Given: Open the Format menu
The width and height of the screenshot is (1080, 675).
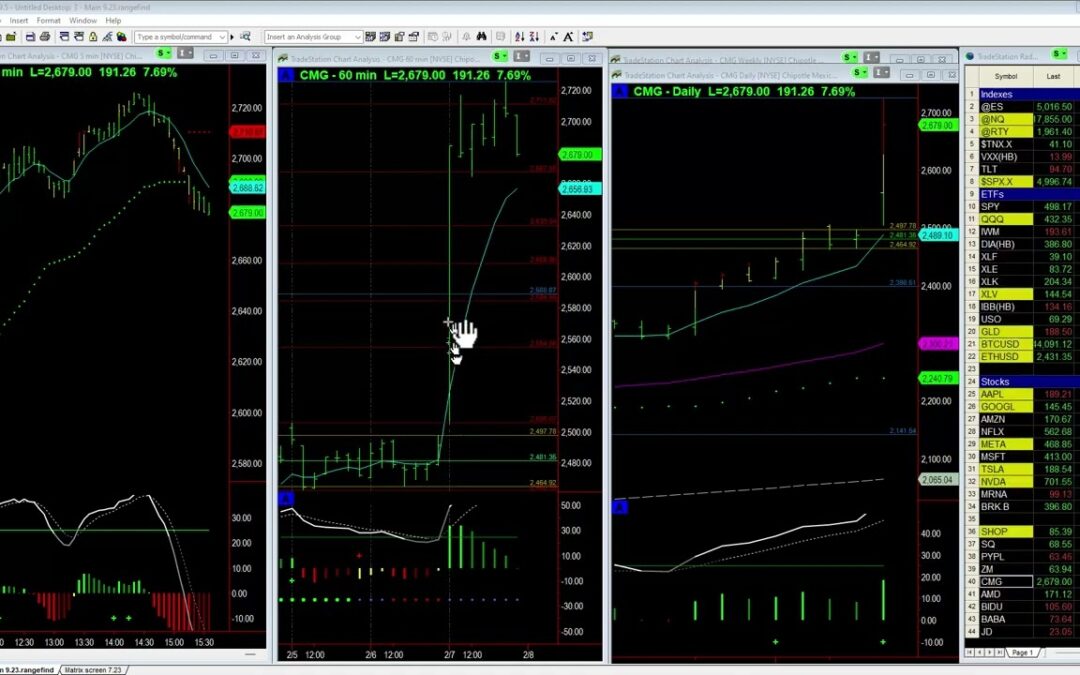Looking at the screenshot, I should [x=48, y=20].
